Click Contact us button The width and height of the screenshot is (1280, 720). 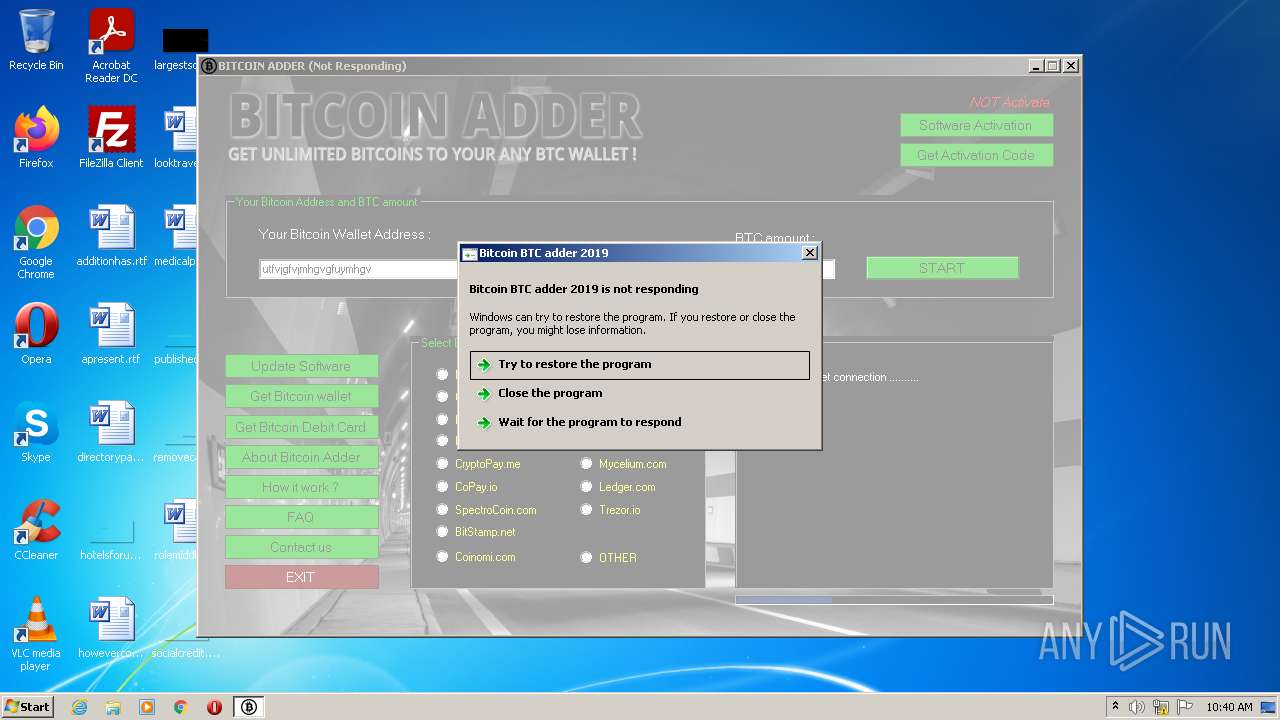pos(301,547)
